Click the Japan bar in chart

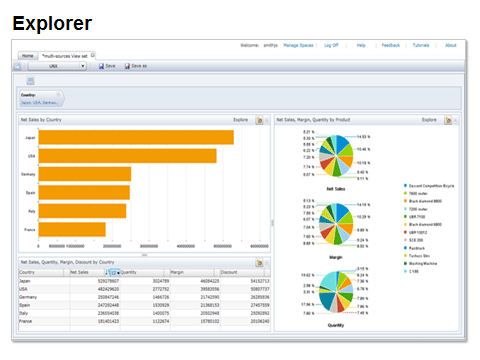(136, 137)
